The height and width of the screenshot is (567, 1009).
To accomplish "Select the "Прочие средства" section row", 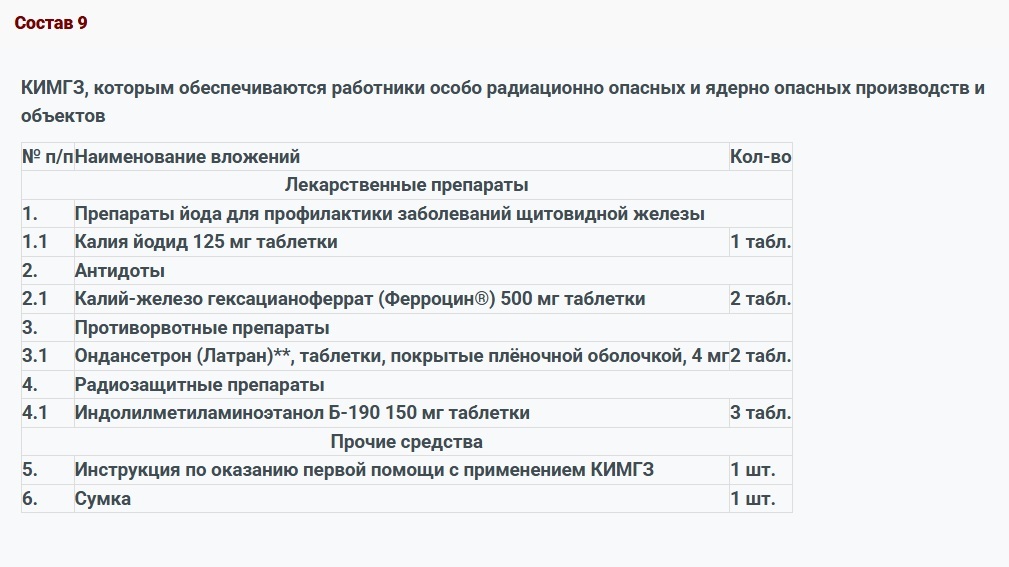I will coord(406,441).
